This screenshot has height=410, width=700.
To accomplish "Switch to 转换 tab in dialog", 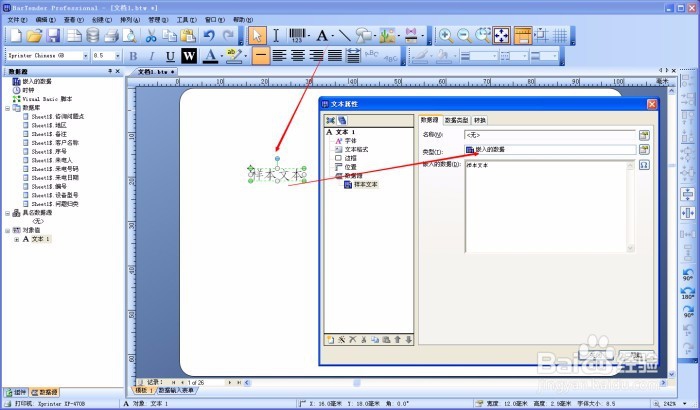I will [x=479, y=120].
